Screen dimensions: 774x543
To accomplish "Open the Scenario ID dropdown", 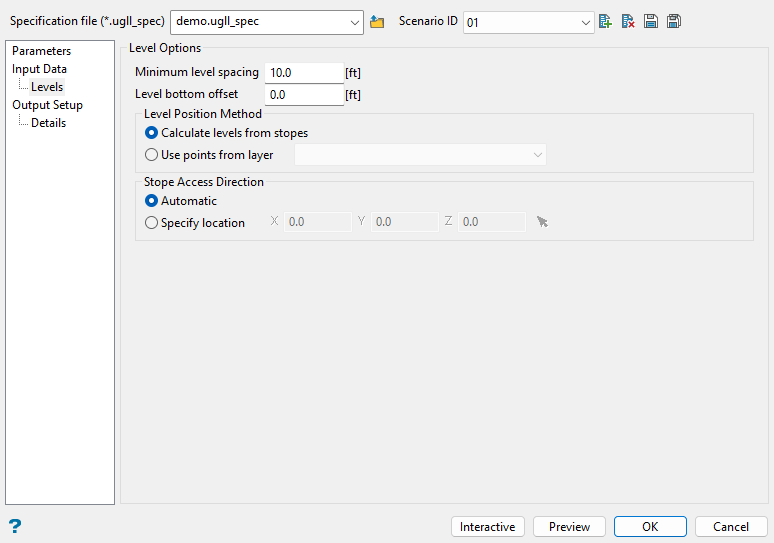I will tap(585, 23).
